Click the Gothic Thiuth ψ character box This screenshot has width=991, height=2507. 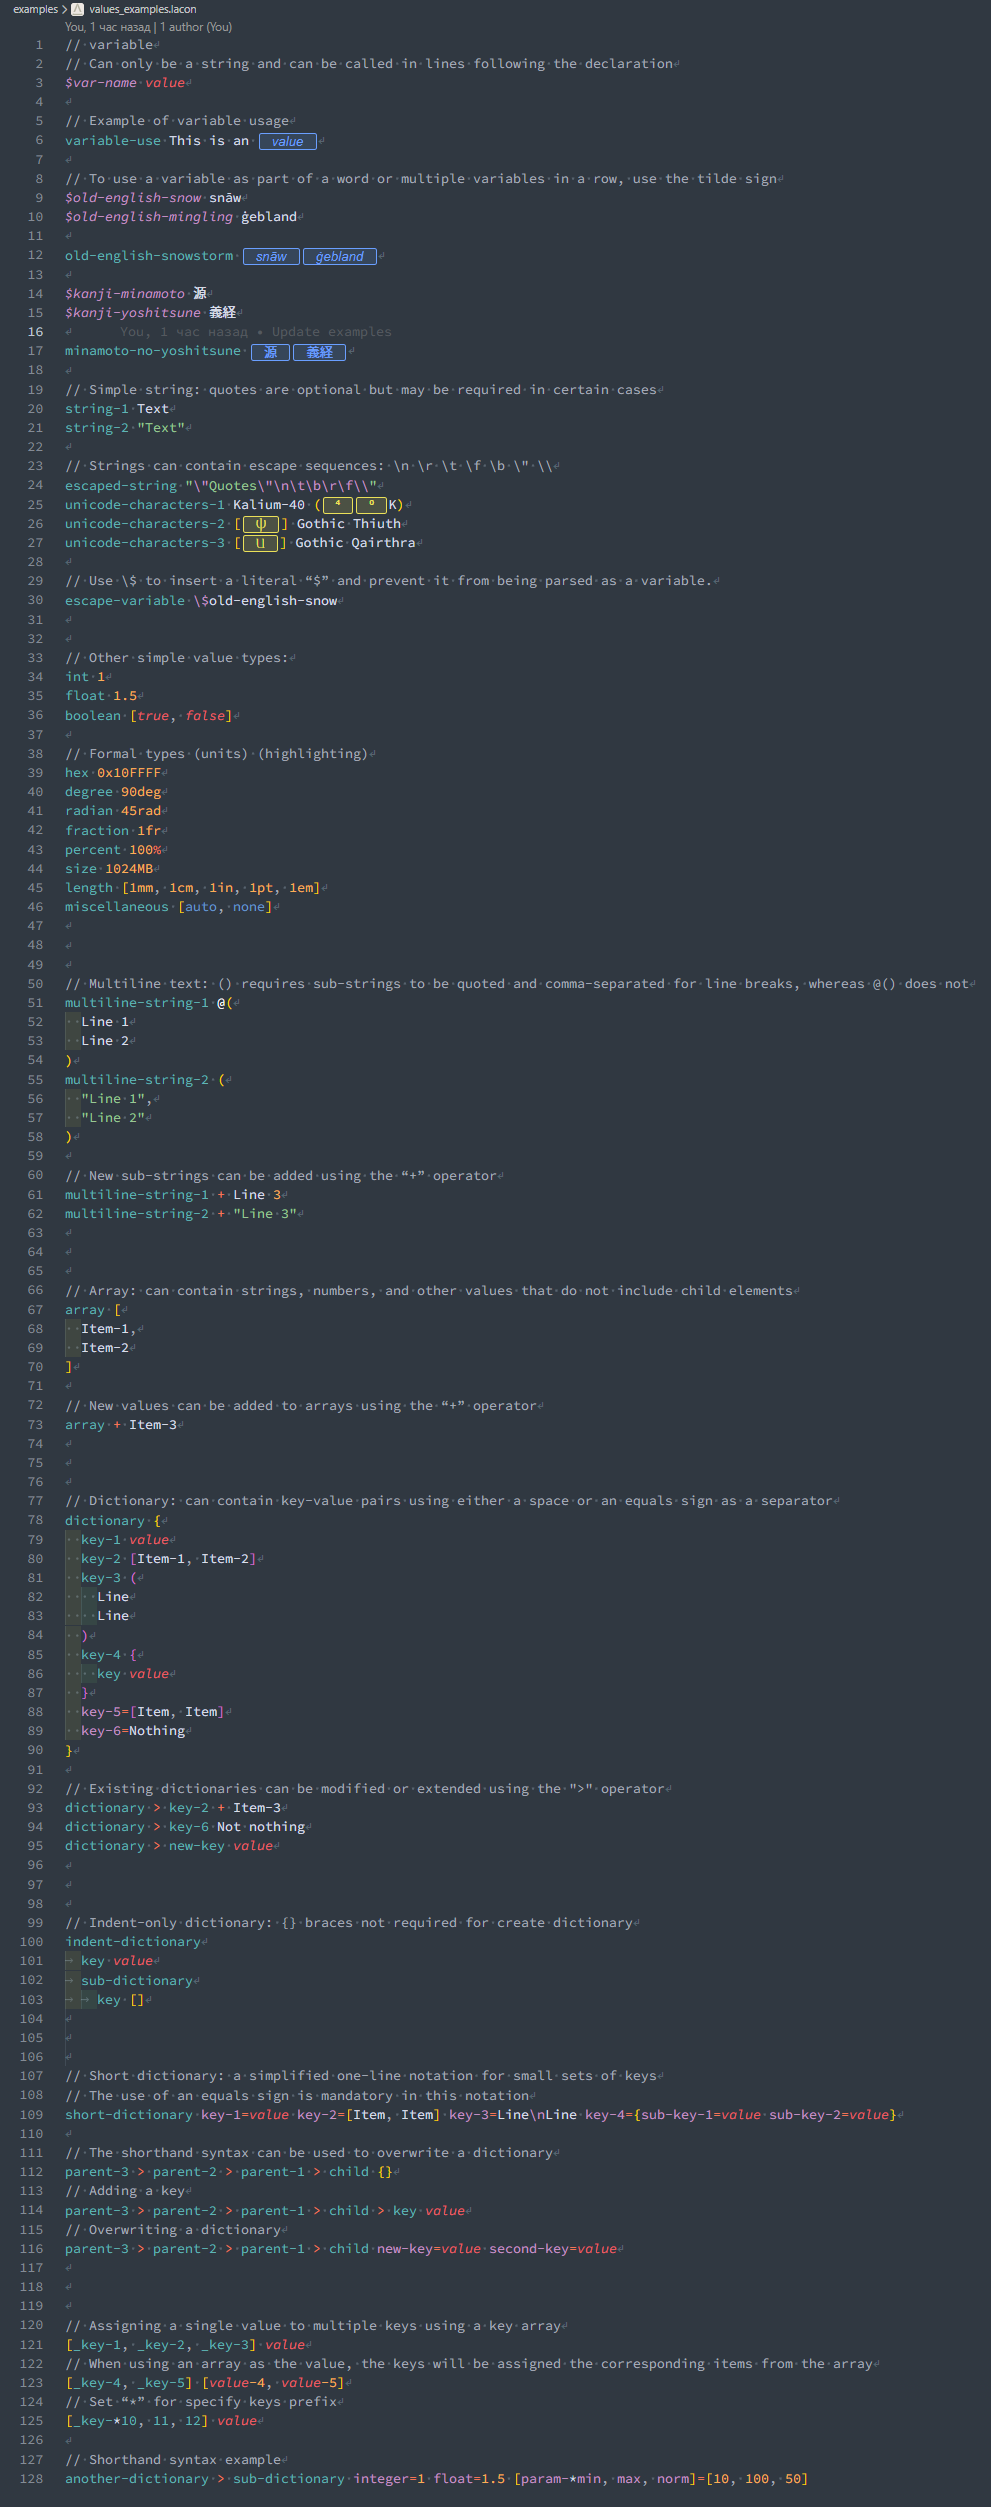[x=260, y=523]
